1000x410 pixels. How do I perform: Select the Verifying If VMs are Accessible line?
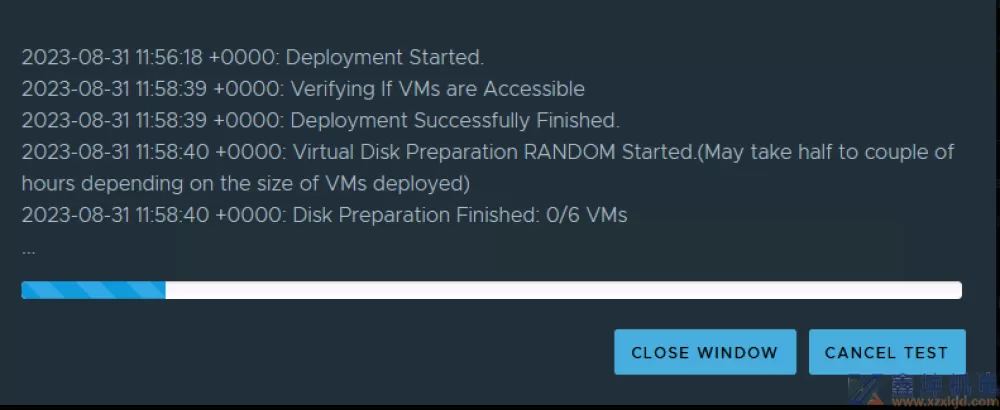(x=303, y=89)
